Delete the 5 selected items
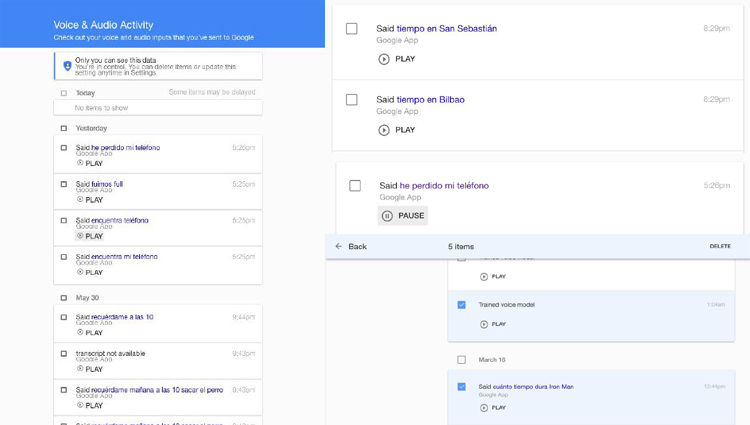This screenshot has height=425, width=750. click(x=720, y=246)
